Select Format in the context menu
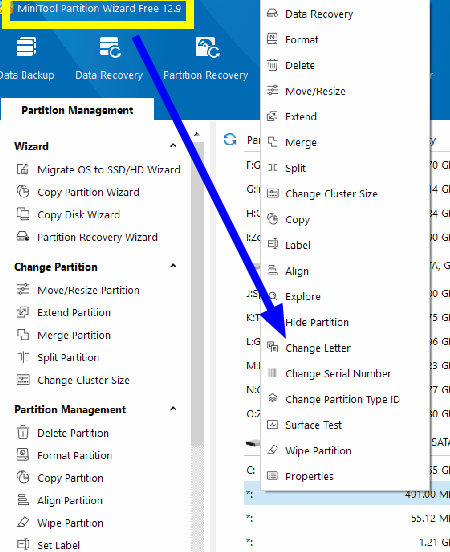Screen dimensions: 450x552 click(301, 39)
